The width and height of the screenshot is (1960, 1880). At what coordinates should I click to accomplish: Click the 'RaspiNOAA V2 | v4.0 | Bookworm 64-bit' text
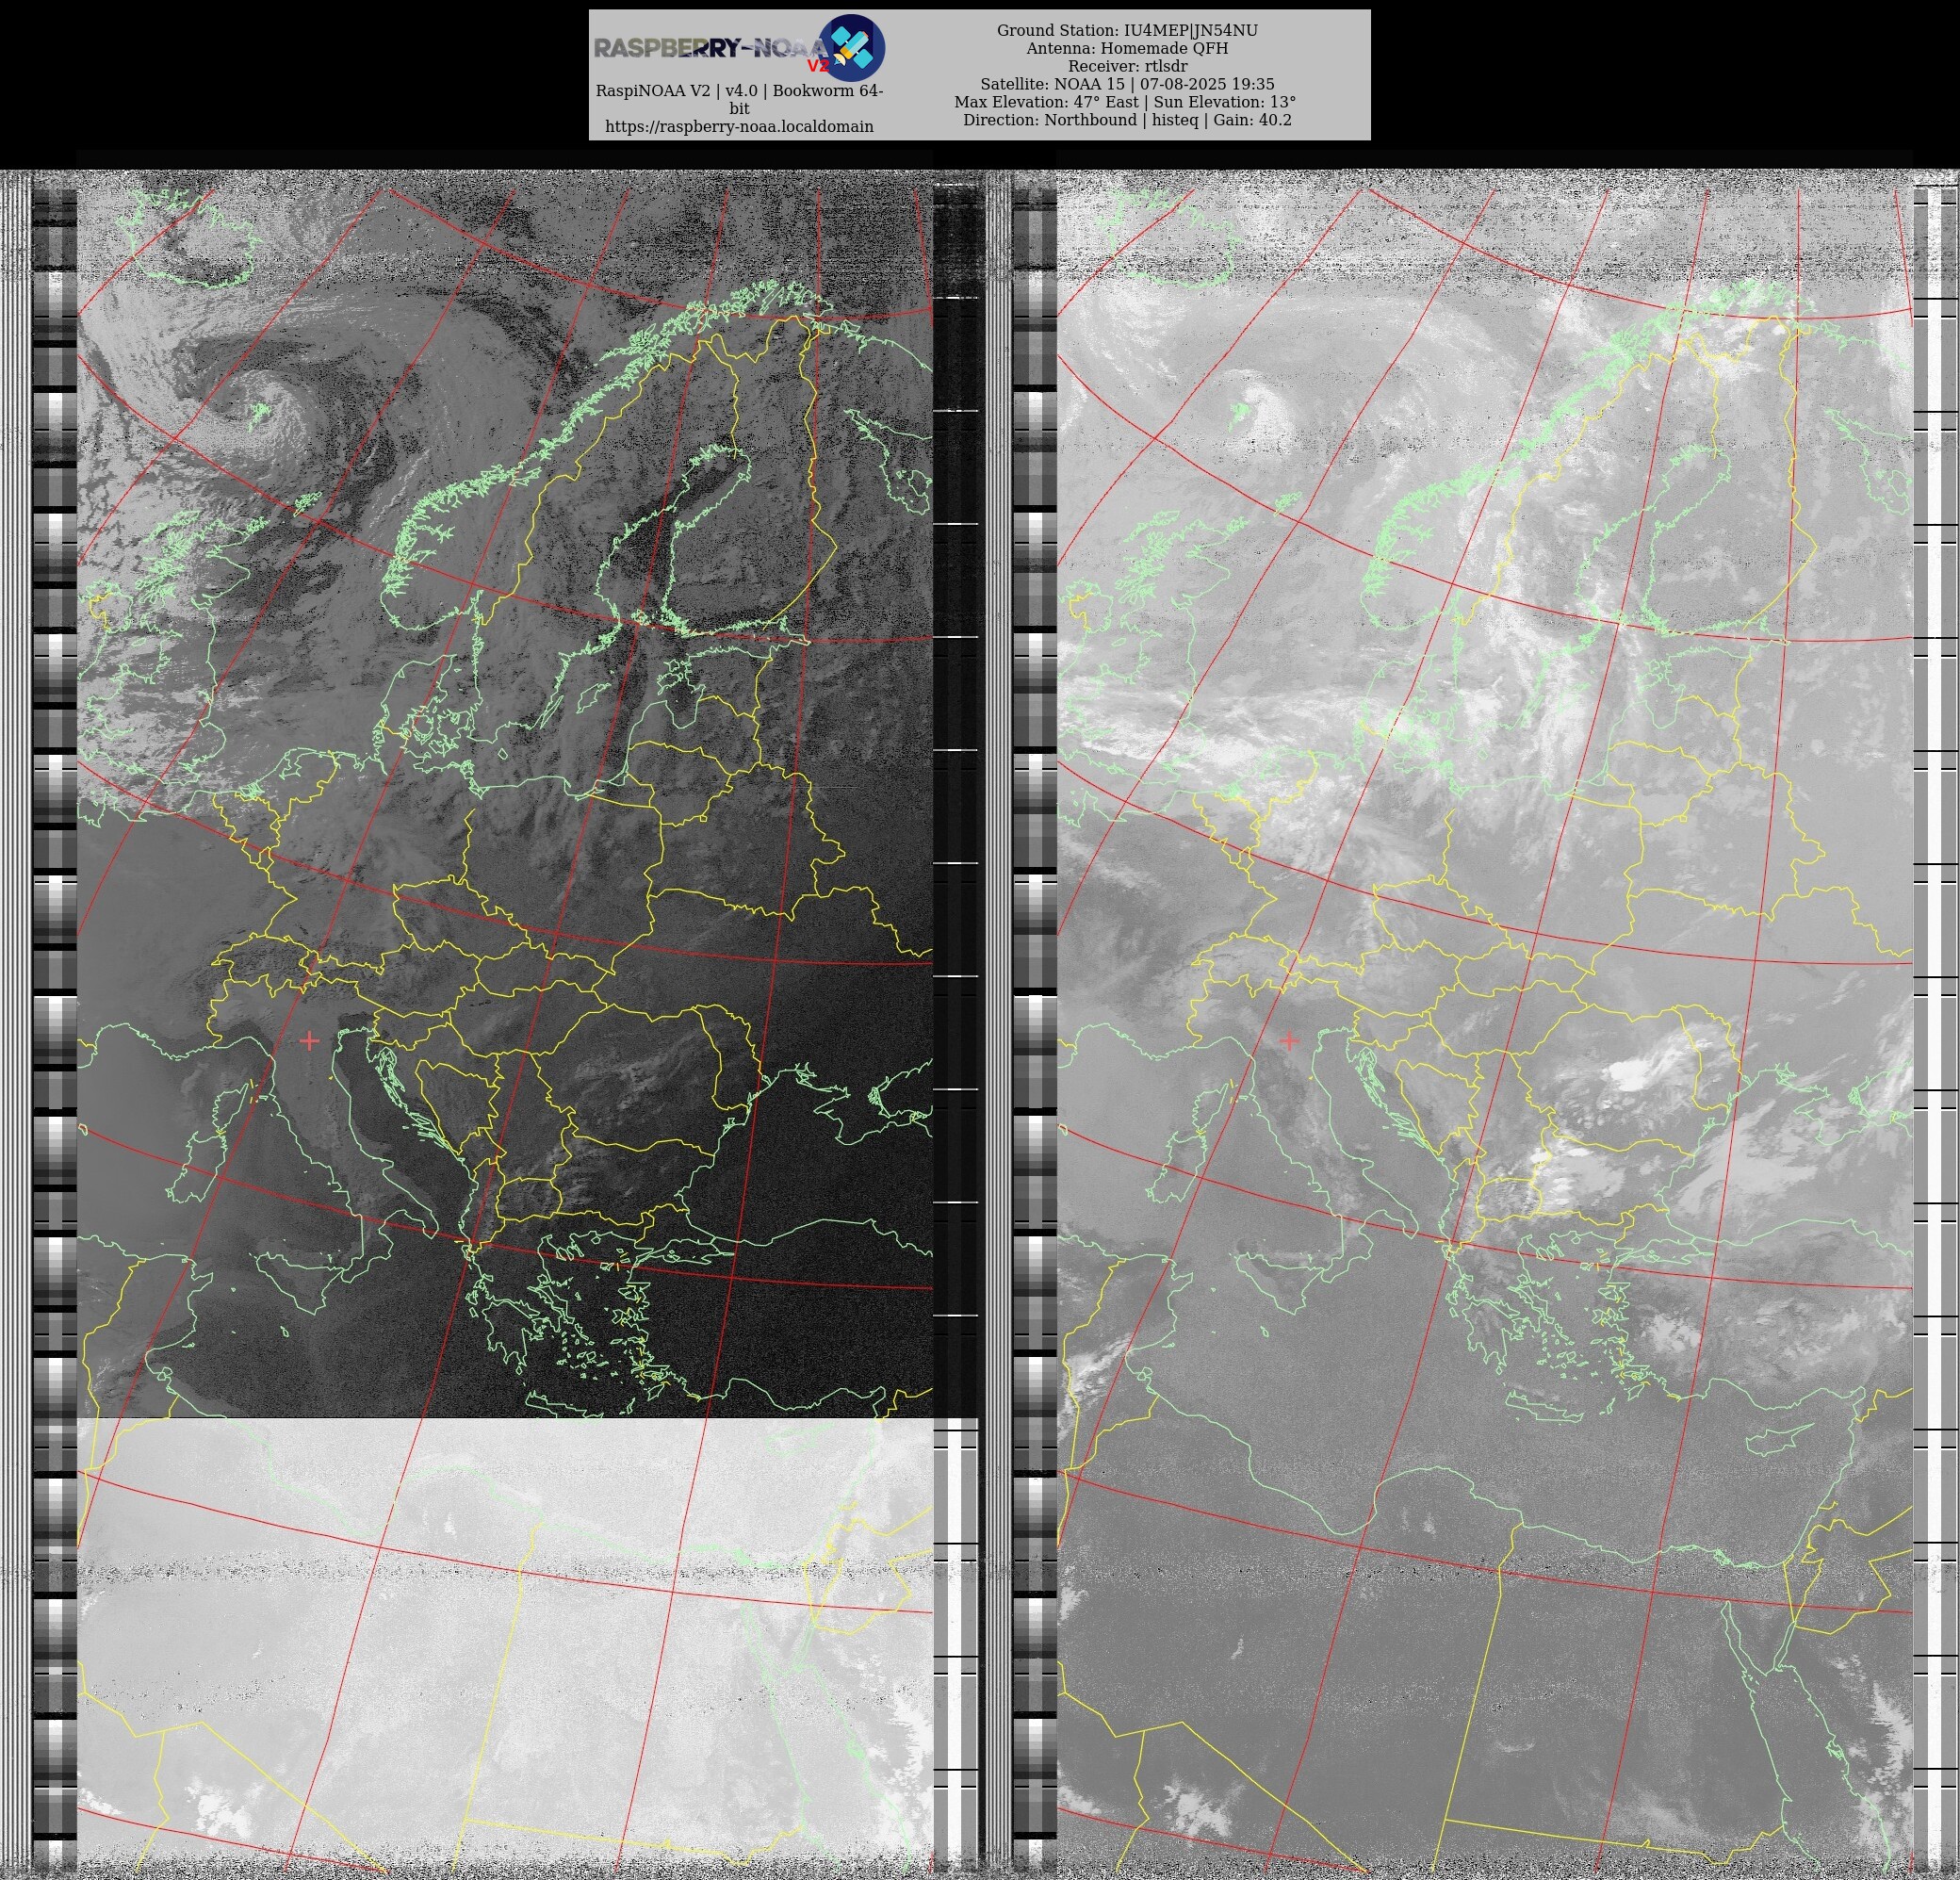[x=739, y=99]
